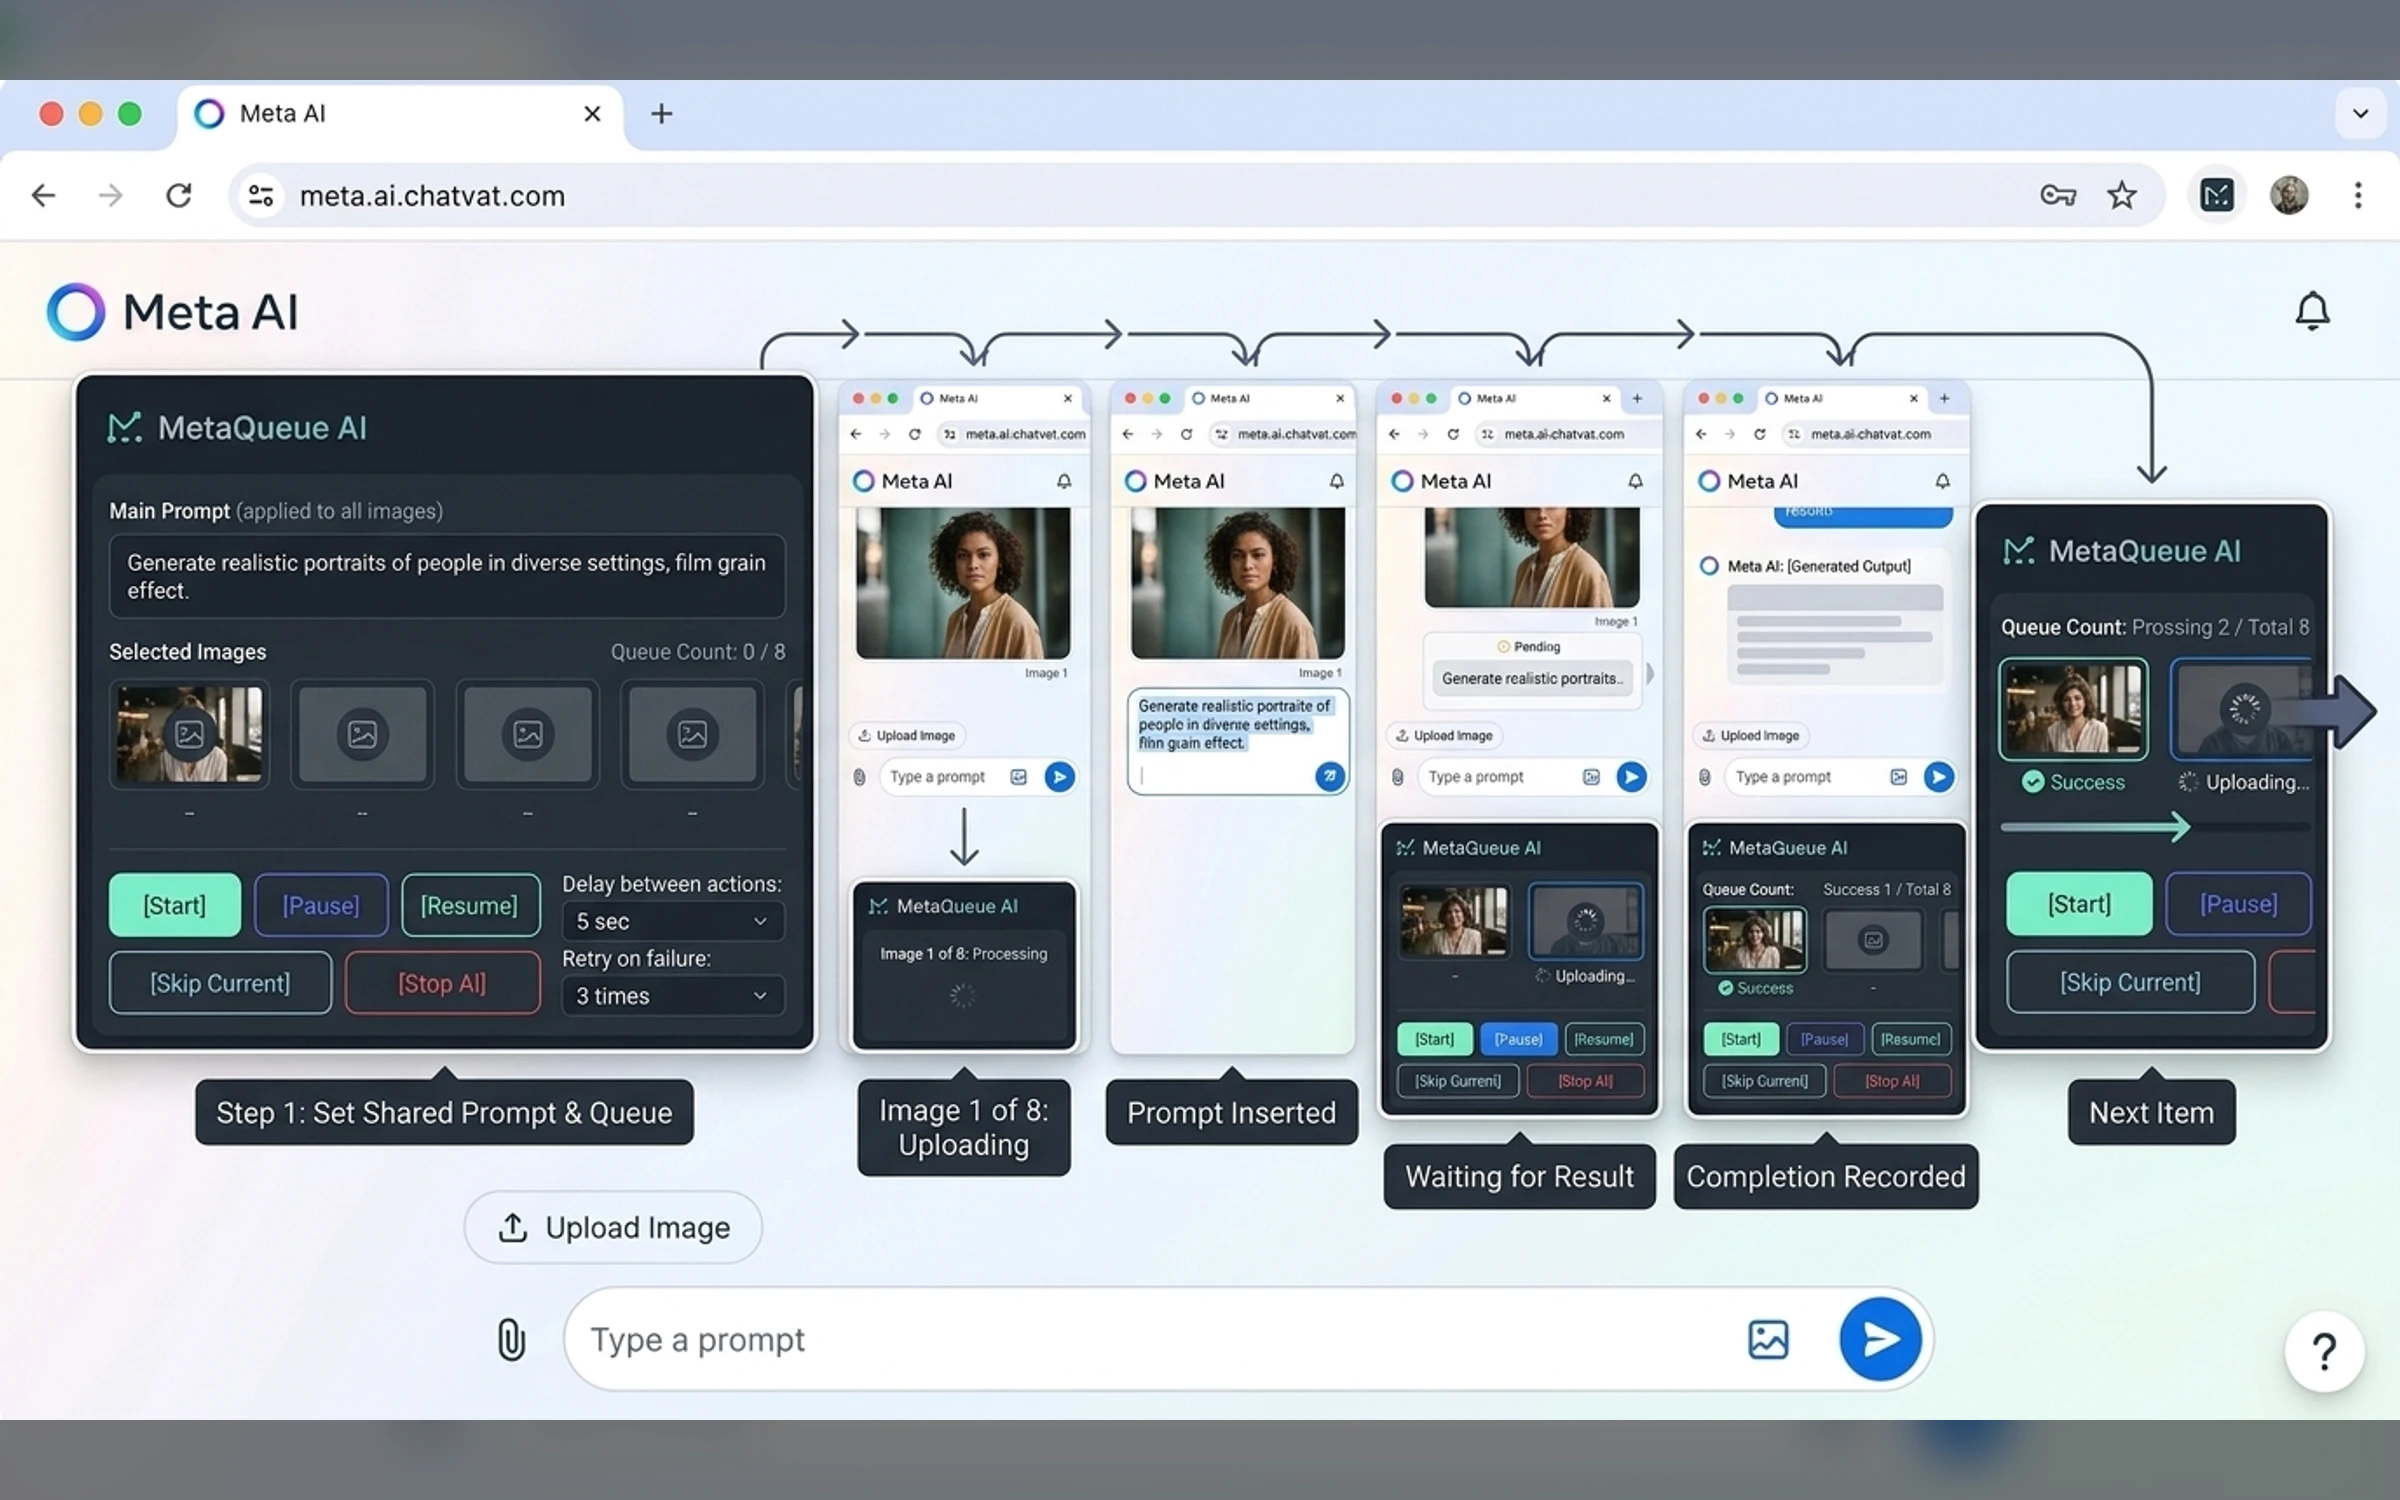Click the paperclip attach icon beside main prompt
Viewport: 2400px width, 1500px height.
click(x=511, y=1339)
